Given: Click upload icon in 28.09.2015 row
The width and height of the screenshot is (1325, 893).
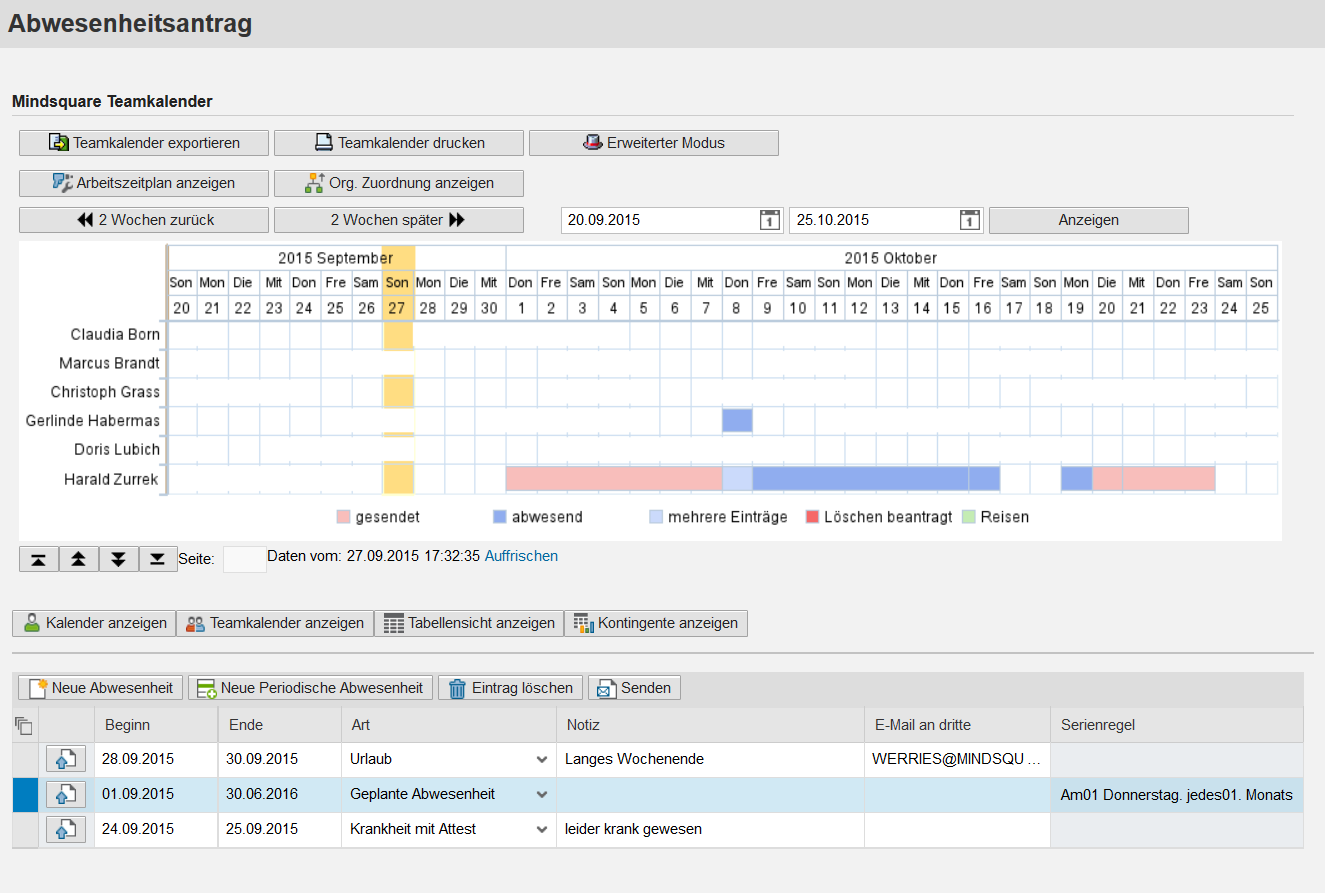Looking at the screenshot, I should (x=66, y=760).
